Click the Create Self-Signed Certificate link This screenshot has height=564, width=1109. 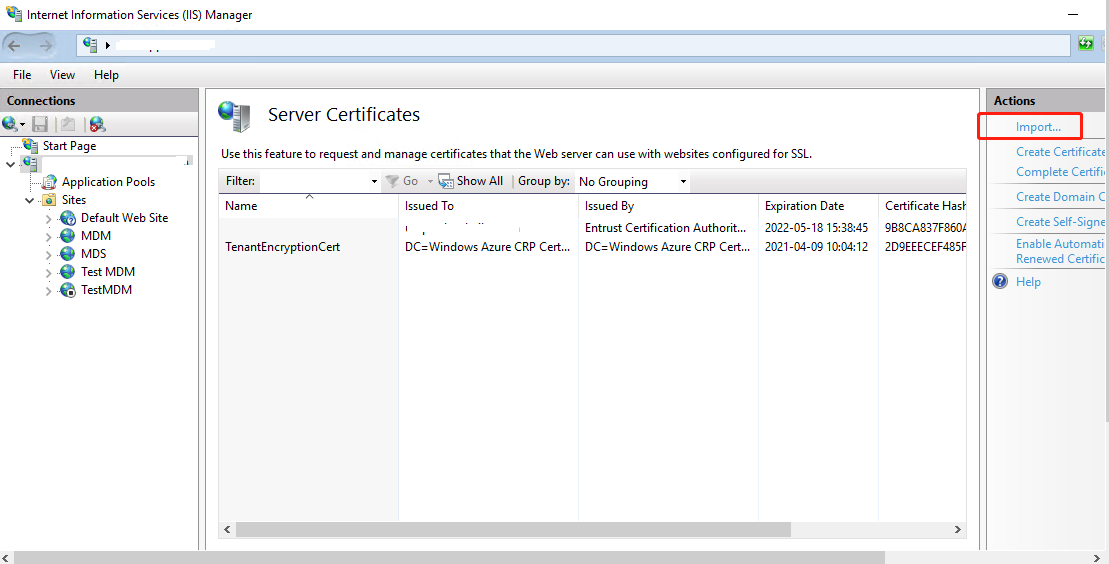pos(1060,222)
